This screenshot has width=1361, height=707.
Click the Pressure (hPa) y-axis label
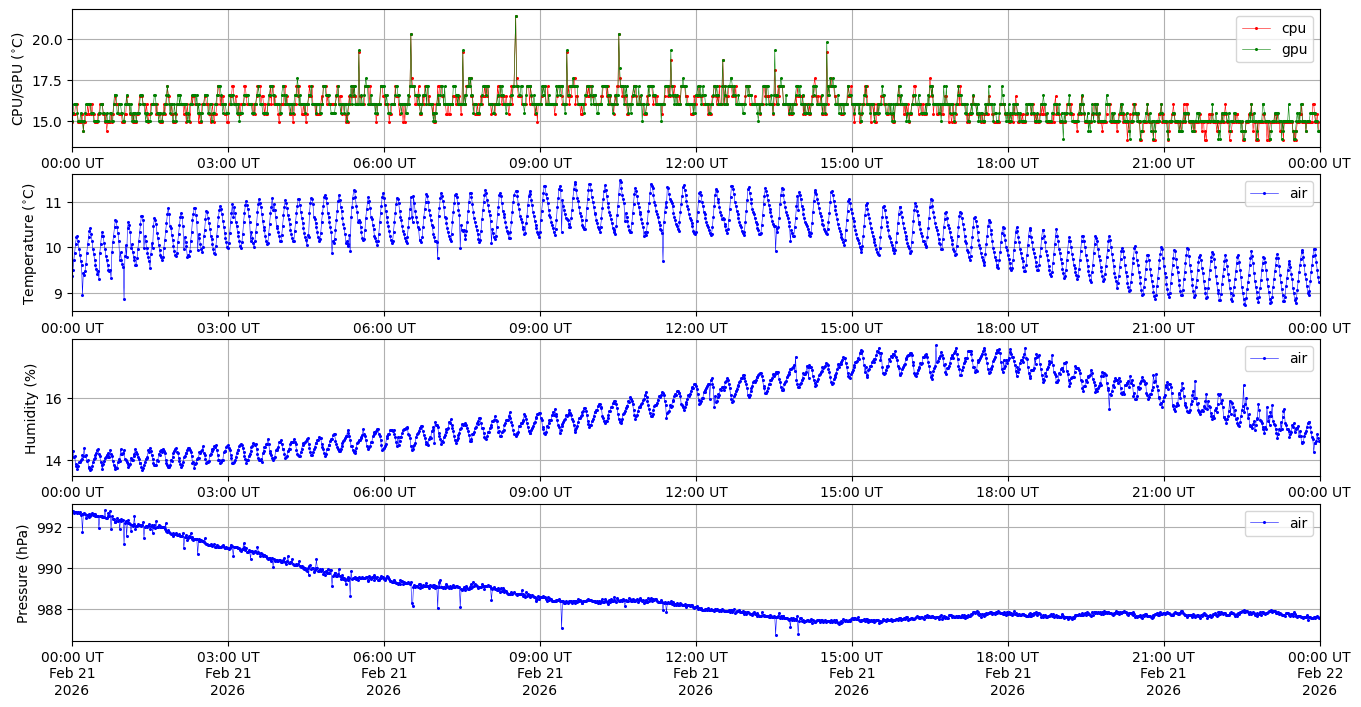coord(22,572)
